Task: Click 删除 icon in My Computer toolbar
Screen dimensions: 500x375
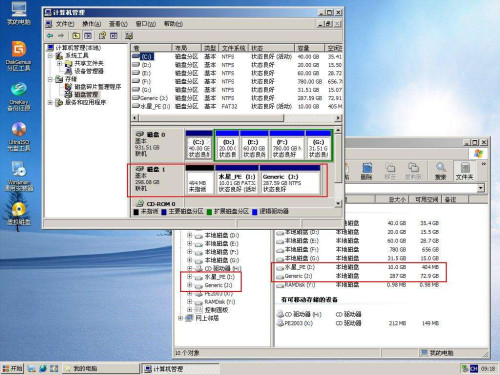Action: pyautogui.click(x=366, y=171)
